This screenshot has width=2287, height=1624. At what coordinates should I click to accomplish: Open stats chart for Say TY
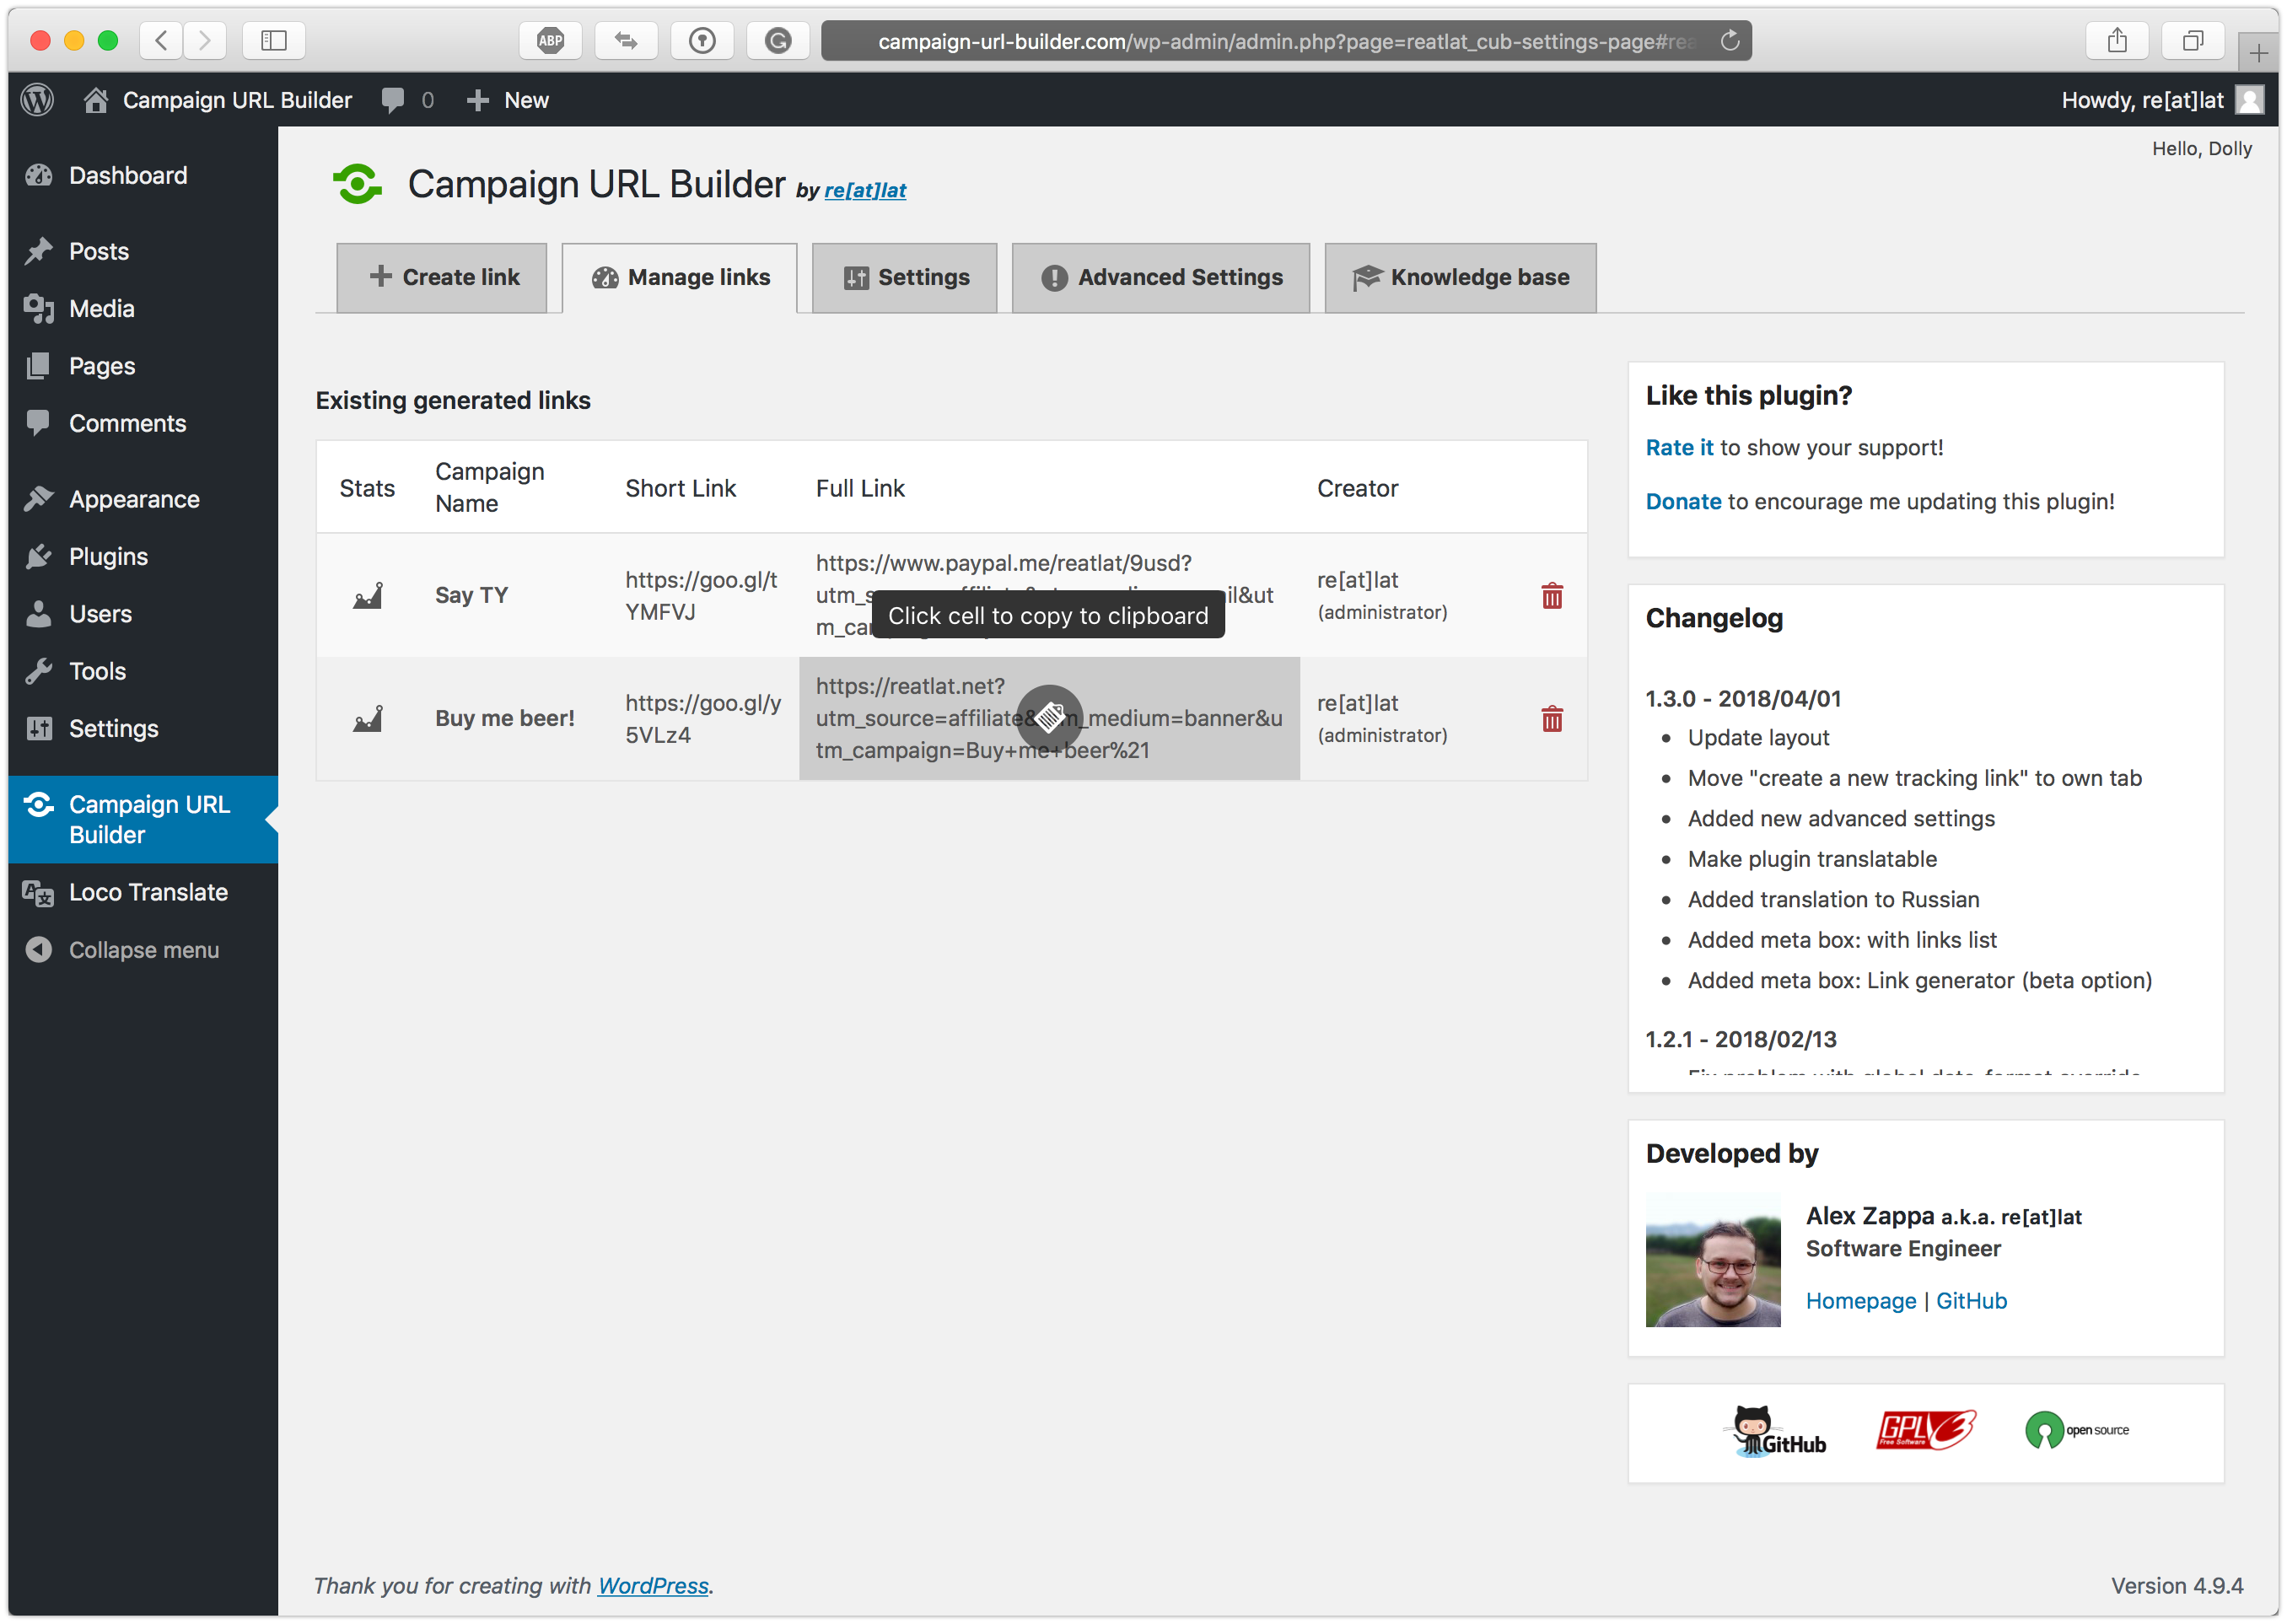367,596
